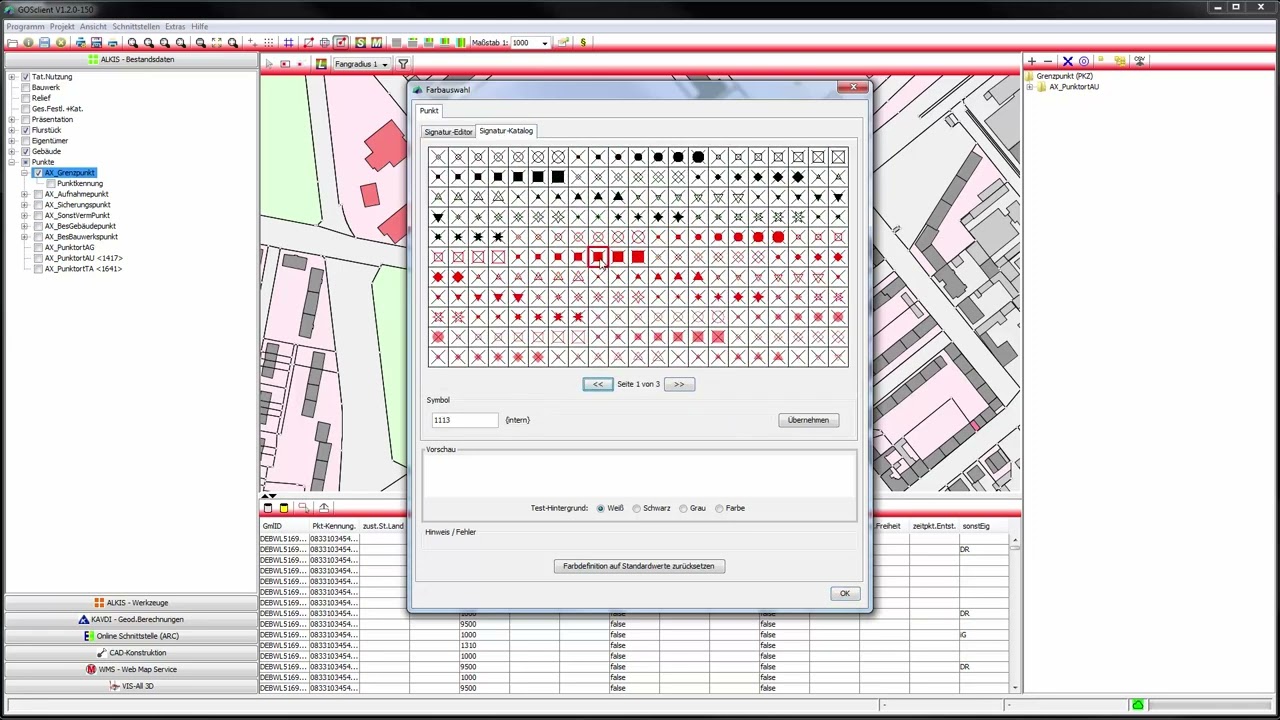Click the CSV export icon in right panel
Screen dimensions: 1280x720
(1139, 61)
